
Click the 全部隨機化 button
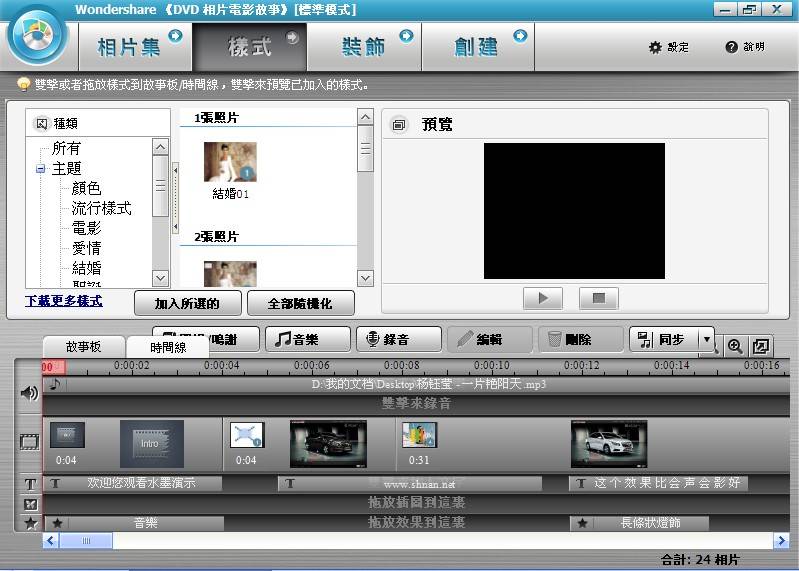coord(301,304)
